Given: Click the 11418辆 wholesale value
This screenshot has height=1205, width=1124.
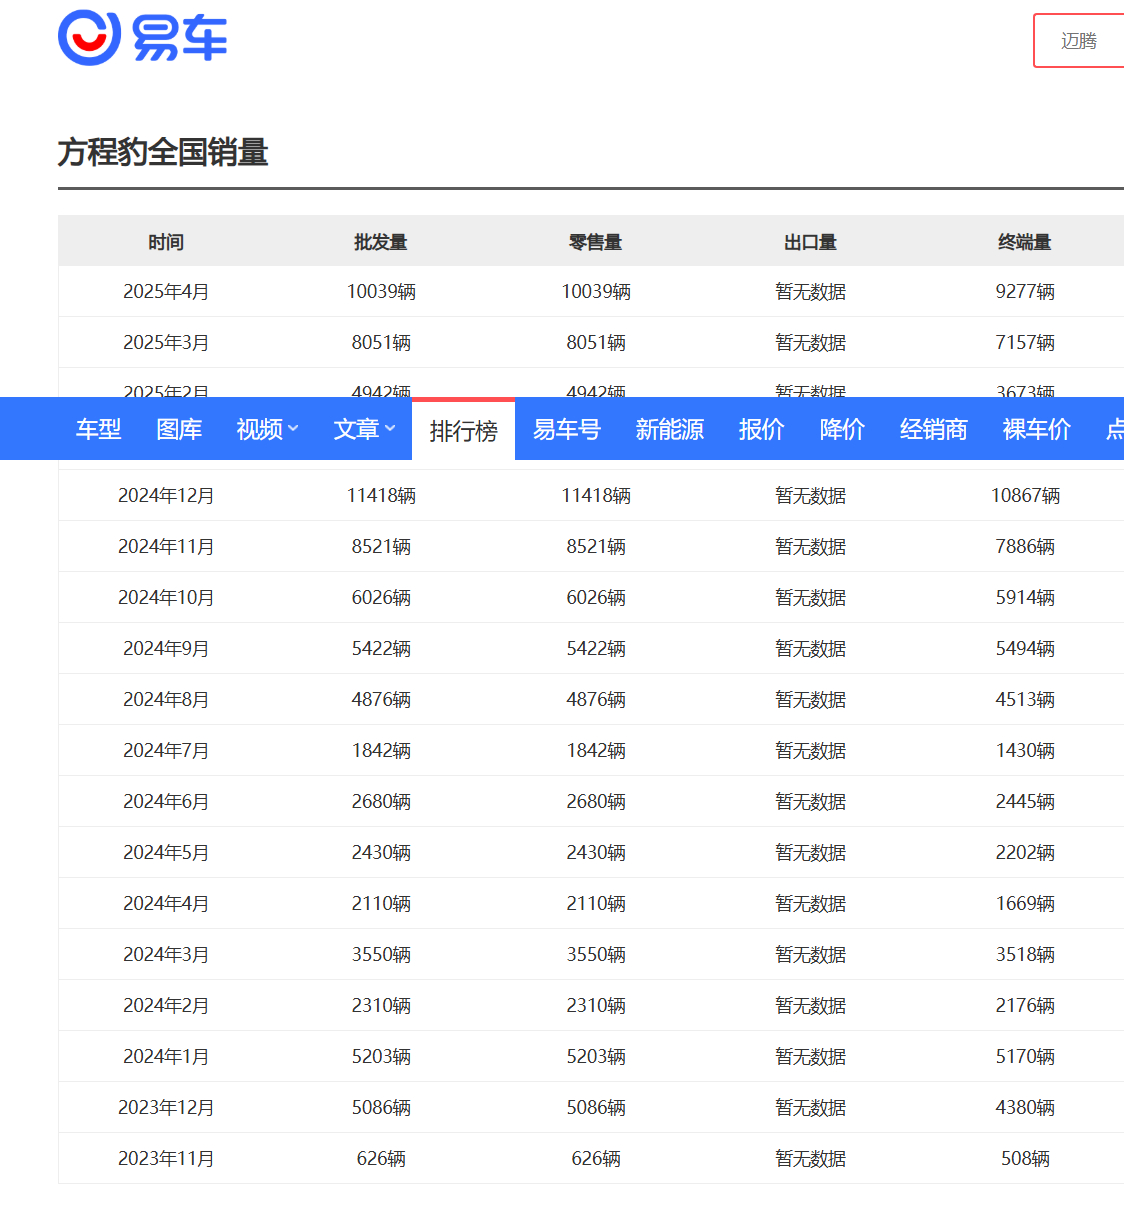Looking at the screenshot, I should point(381,495).
